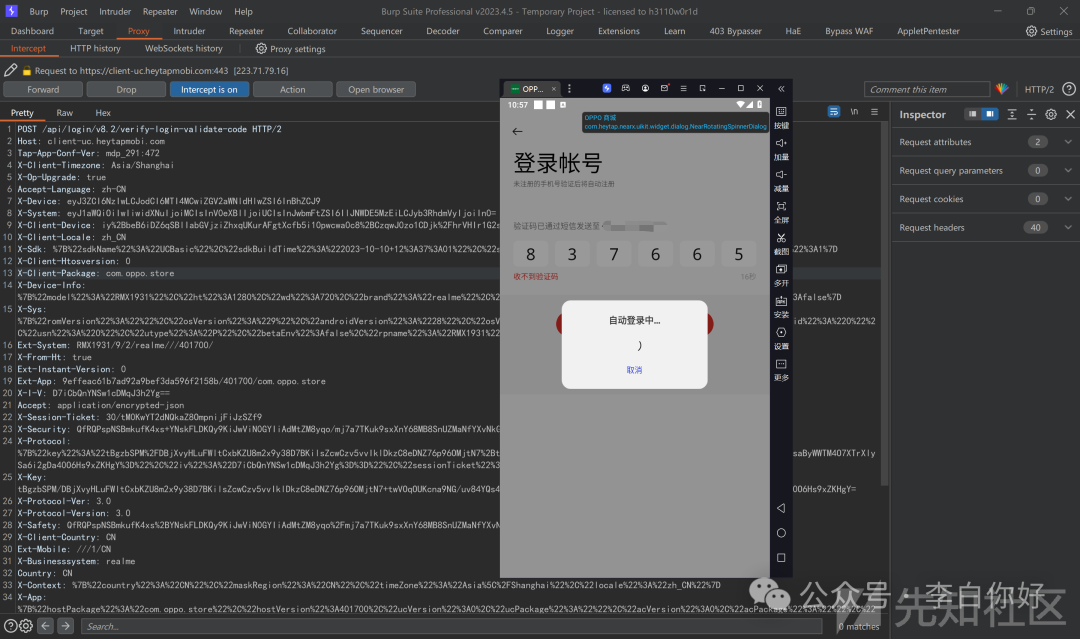This screenshot has width=1080, height=639.
Task: Switch to the Hex view tab
Action: [103, 112]
